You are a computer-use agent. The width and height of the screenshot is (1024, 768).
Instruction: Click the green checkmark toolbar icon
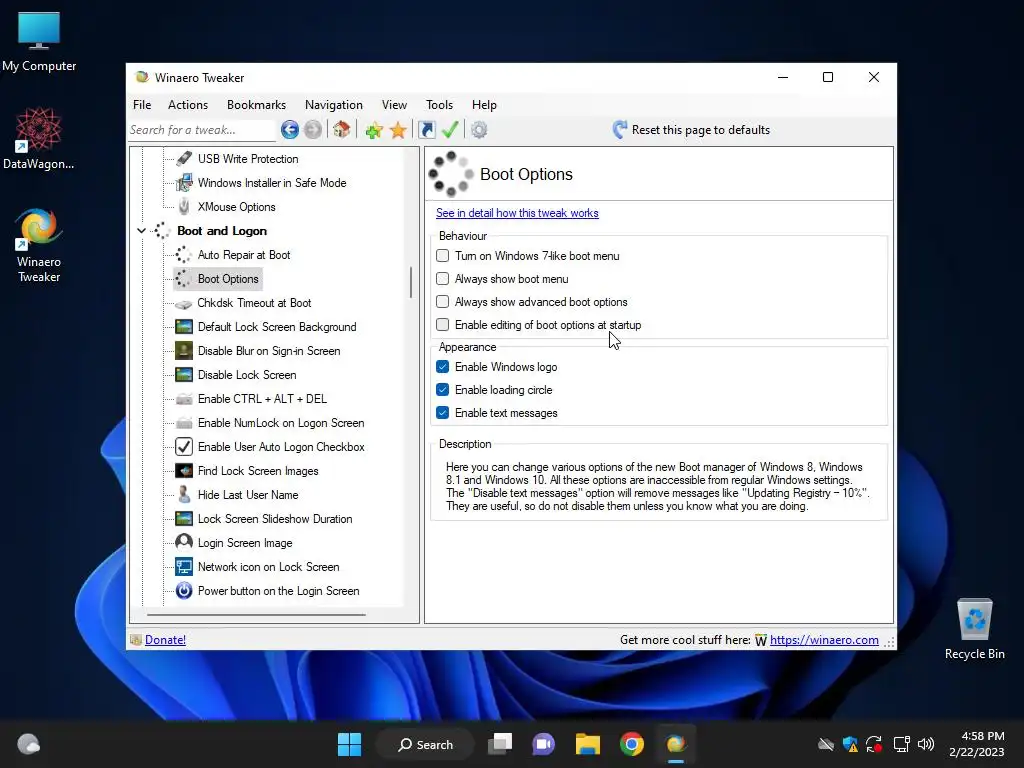tap(450, 130)
